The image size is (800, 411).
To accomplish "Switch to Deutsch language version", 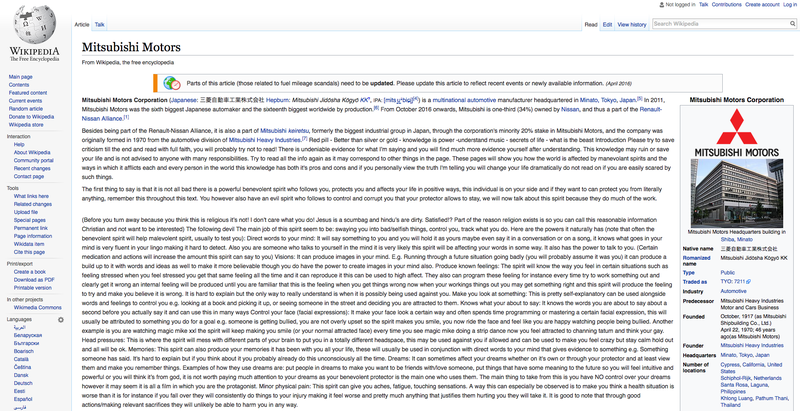I will pyautogui.click(x=23, y=383).
